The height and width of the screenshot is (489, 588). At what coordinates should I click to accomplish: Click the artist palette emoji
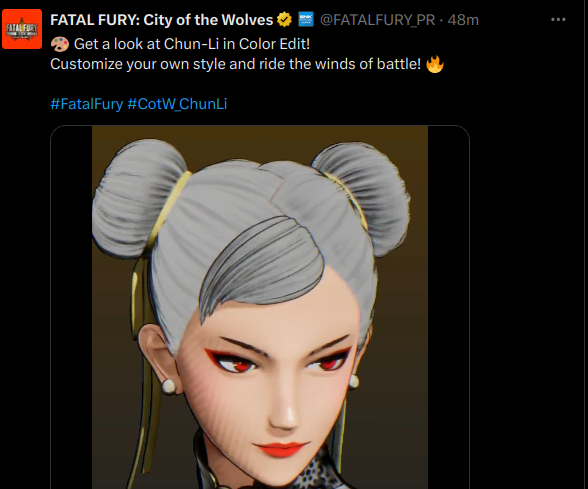pos(60,44)
